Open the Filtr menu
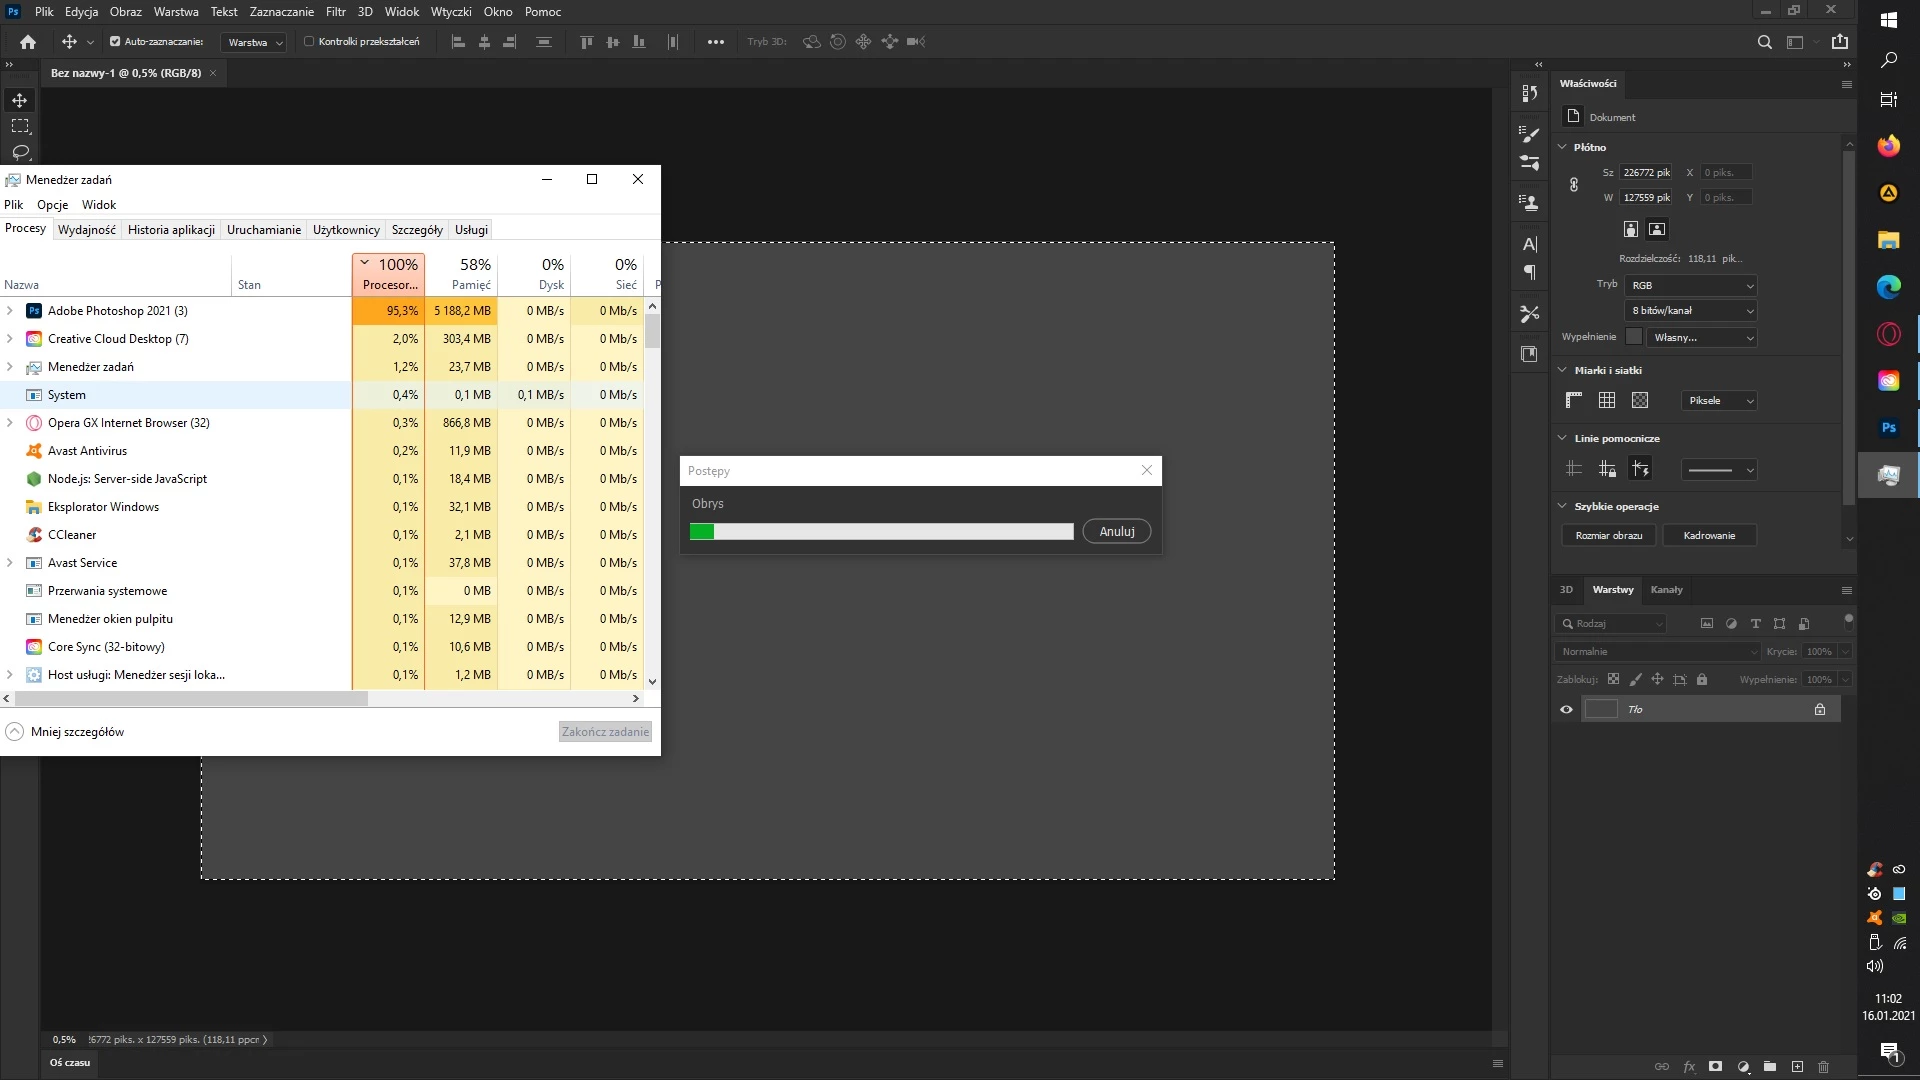 (335, 12)
